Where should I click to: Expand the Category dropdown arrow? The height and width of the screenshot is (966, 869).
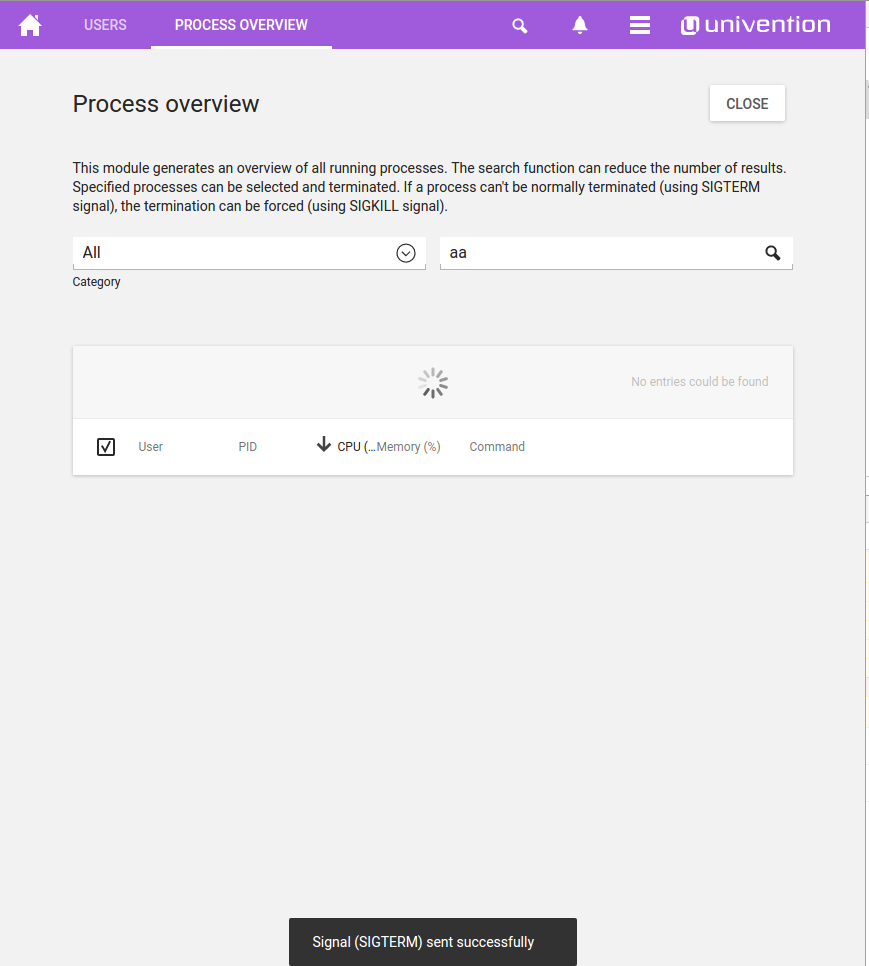pos(405,253)
